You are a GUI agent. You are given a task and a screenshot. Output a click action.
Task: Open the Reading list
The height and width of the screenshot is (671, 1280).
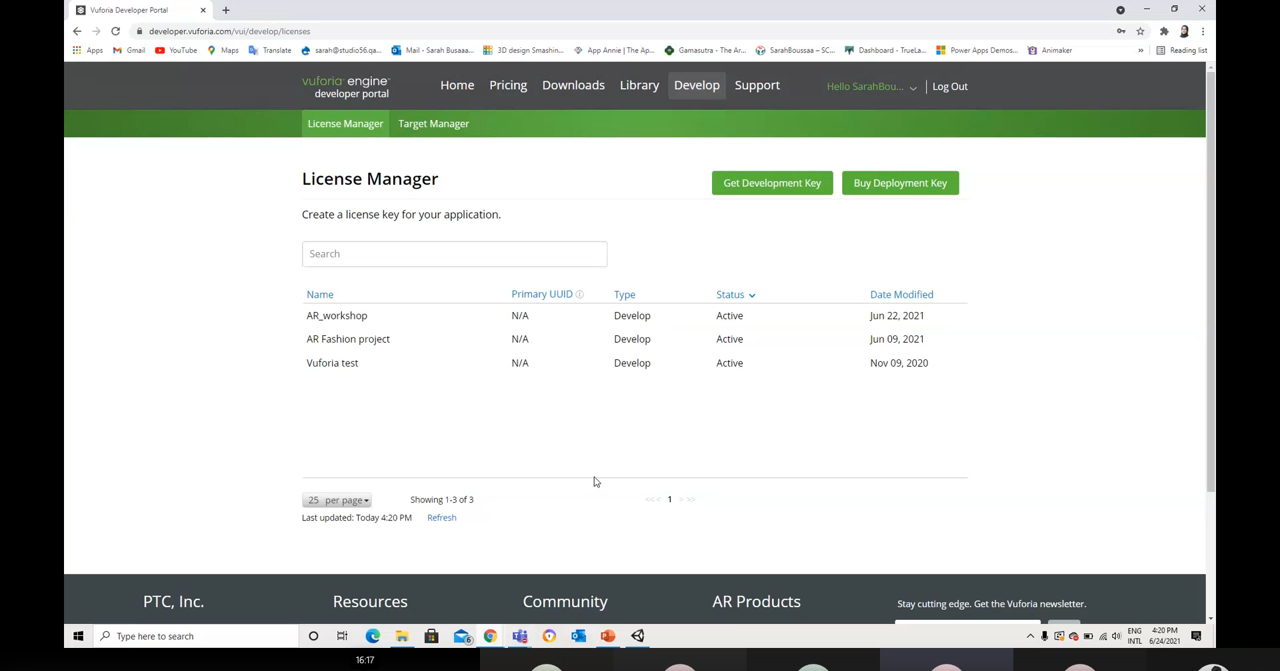coord(1181,50)
